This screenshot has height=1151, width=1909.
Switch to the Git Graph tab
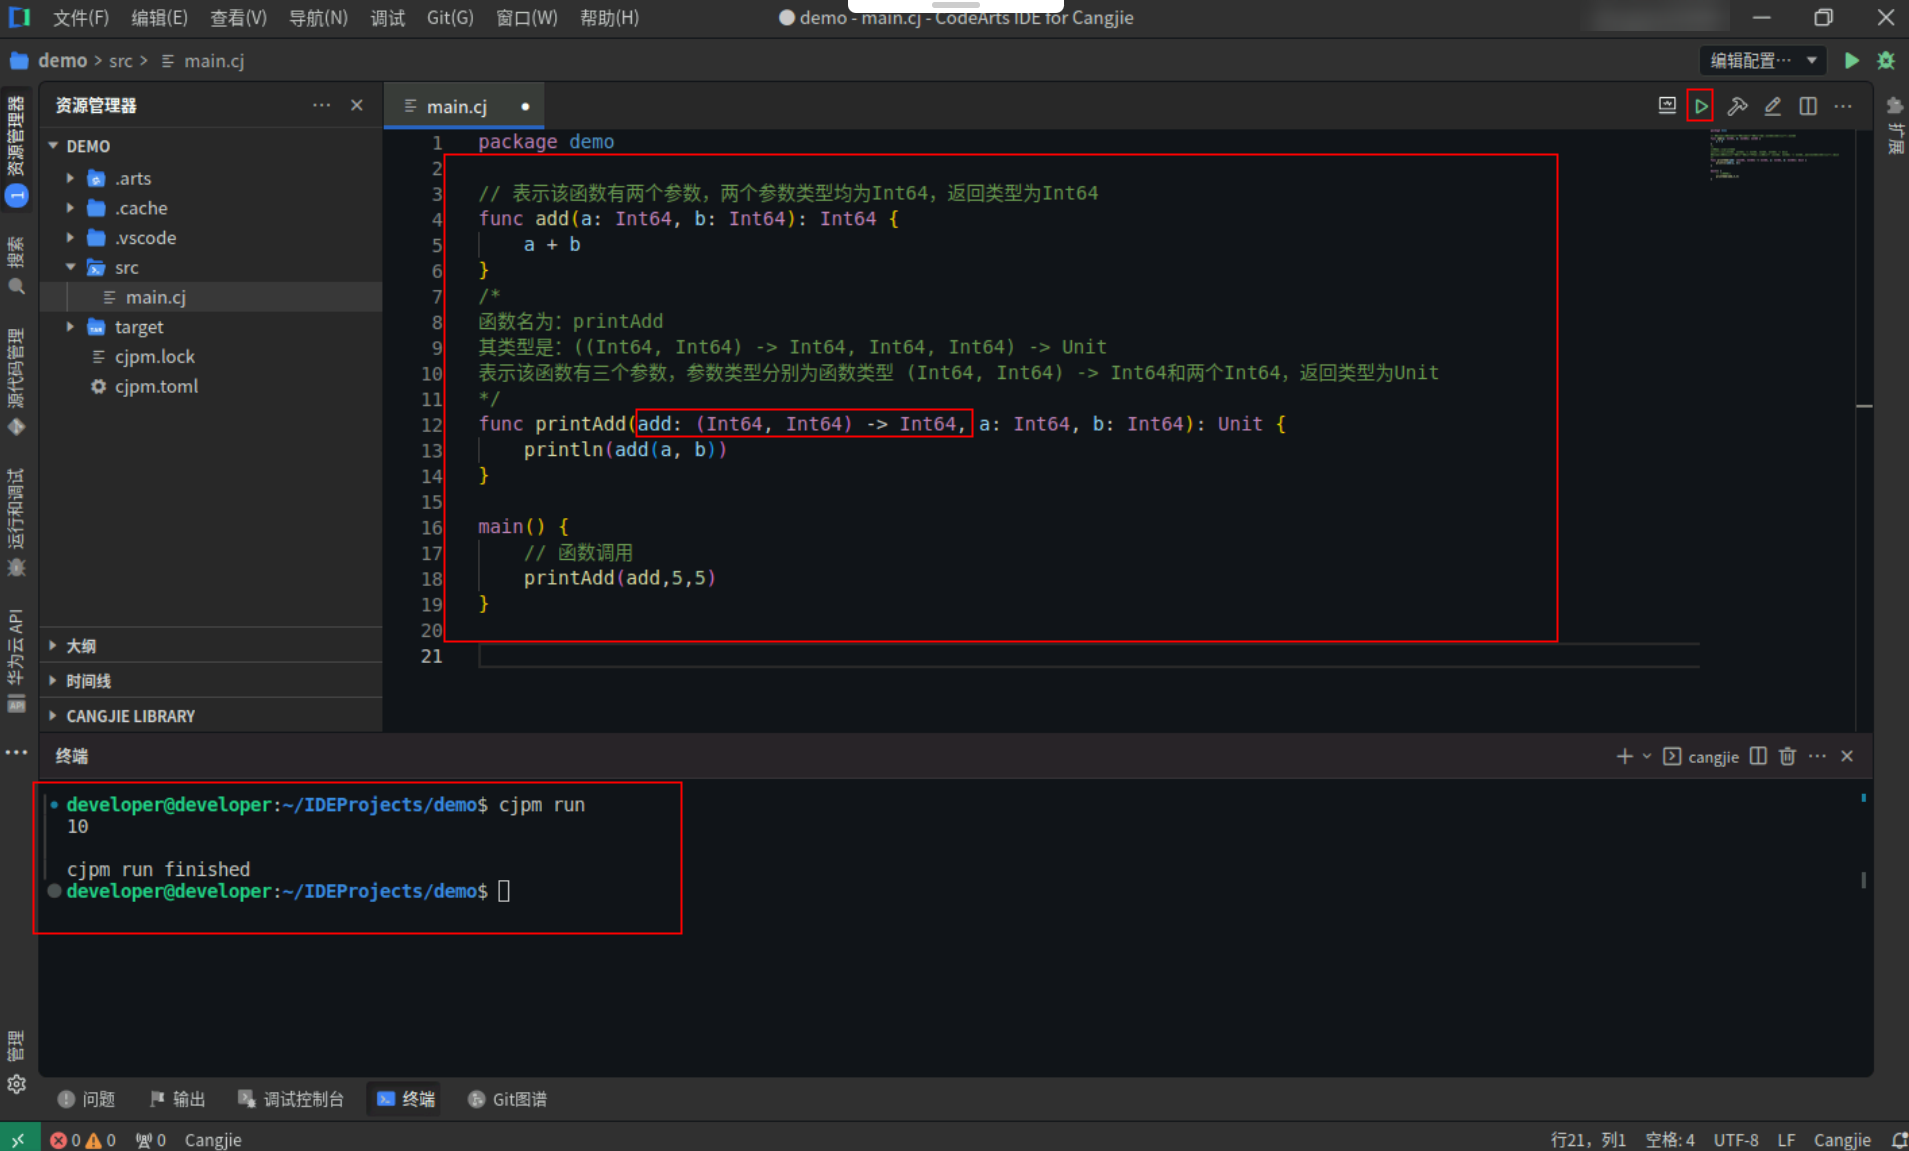pyautogui.click(x=508, y=1099)
